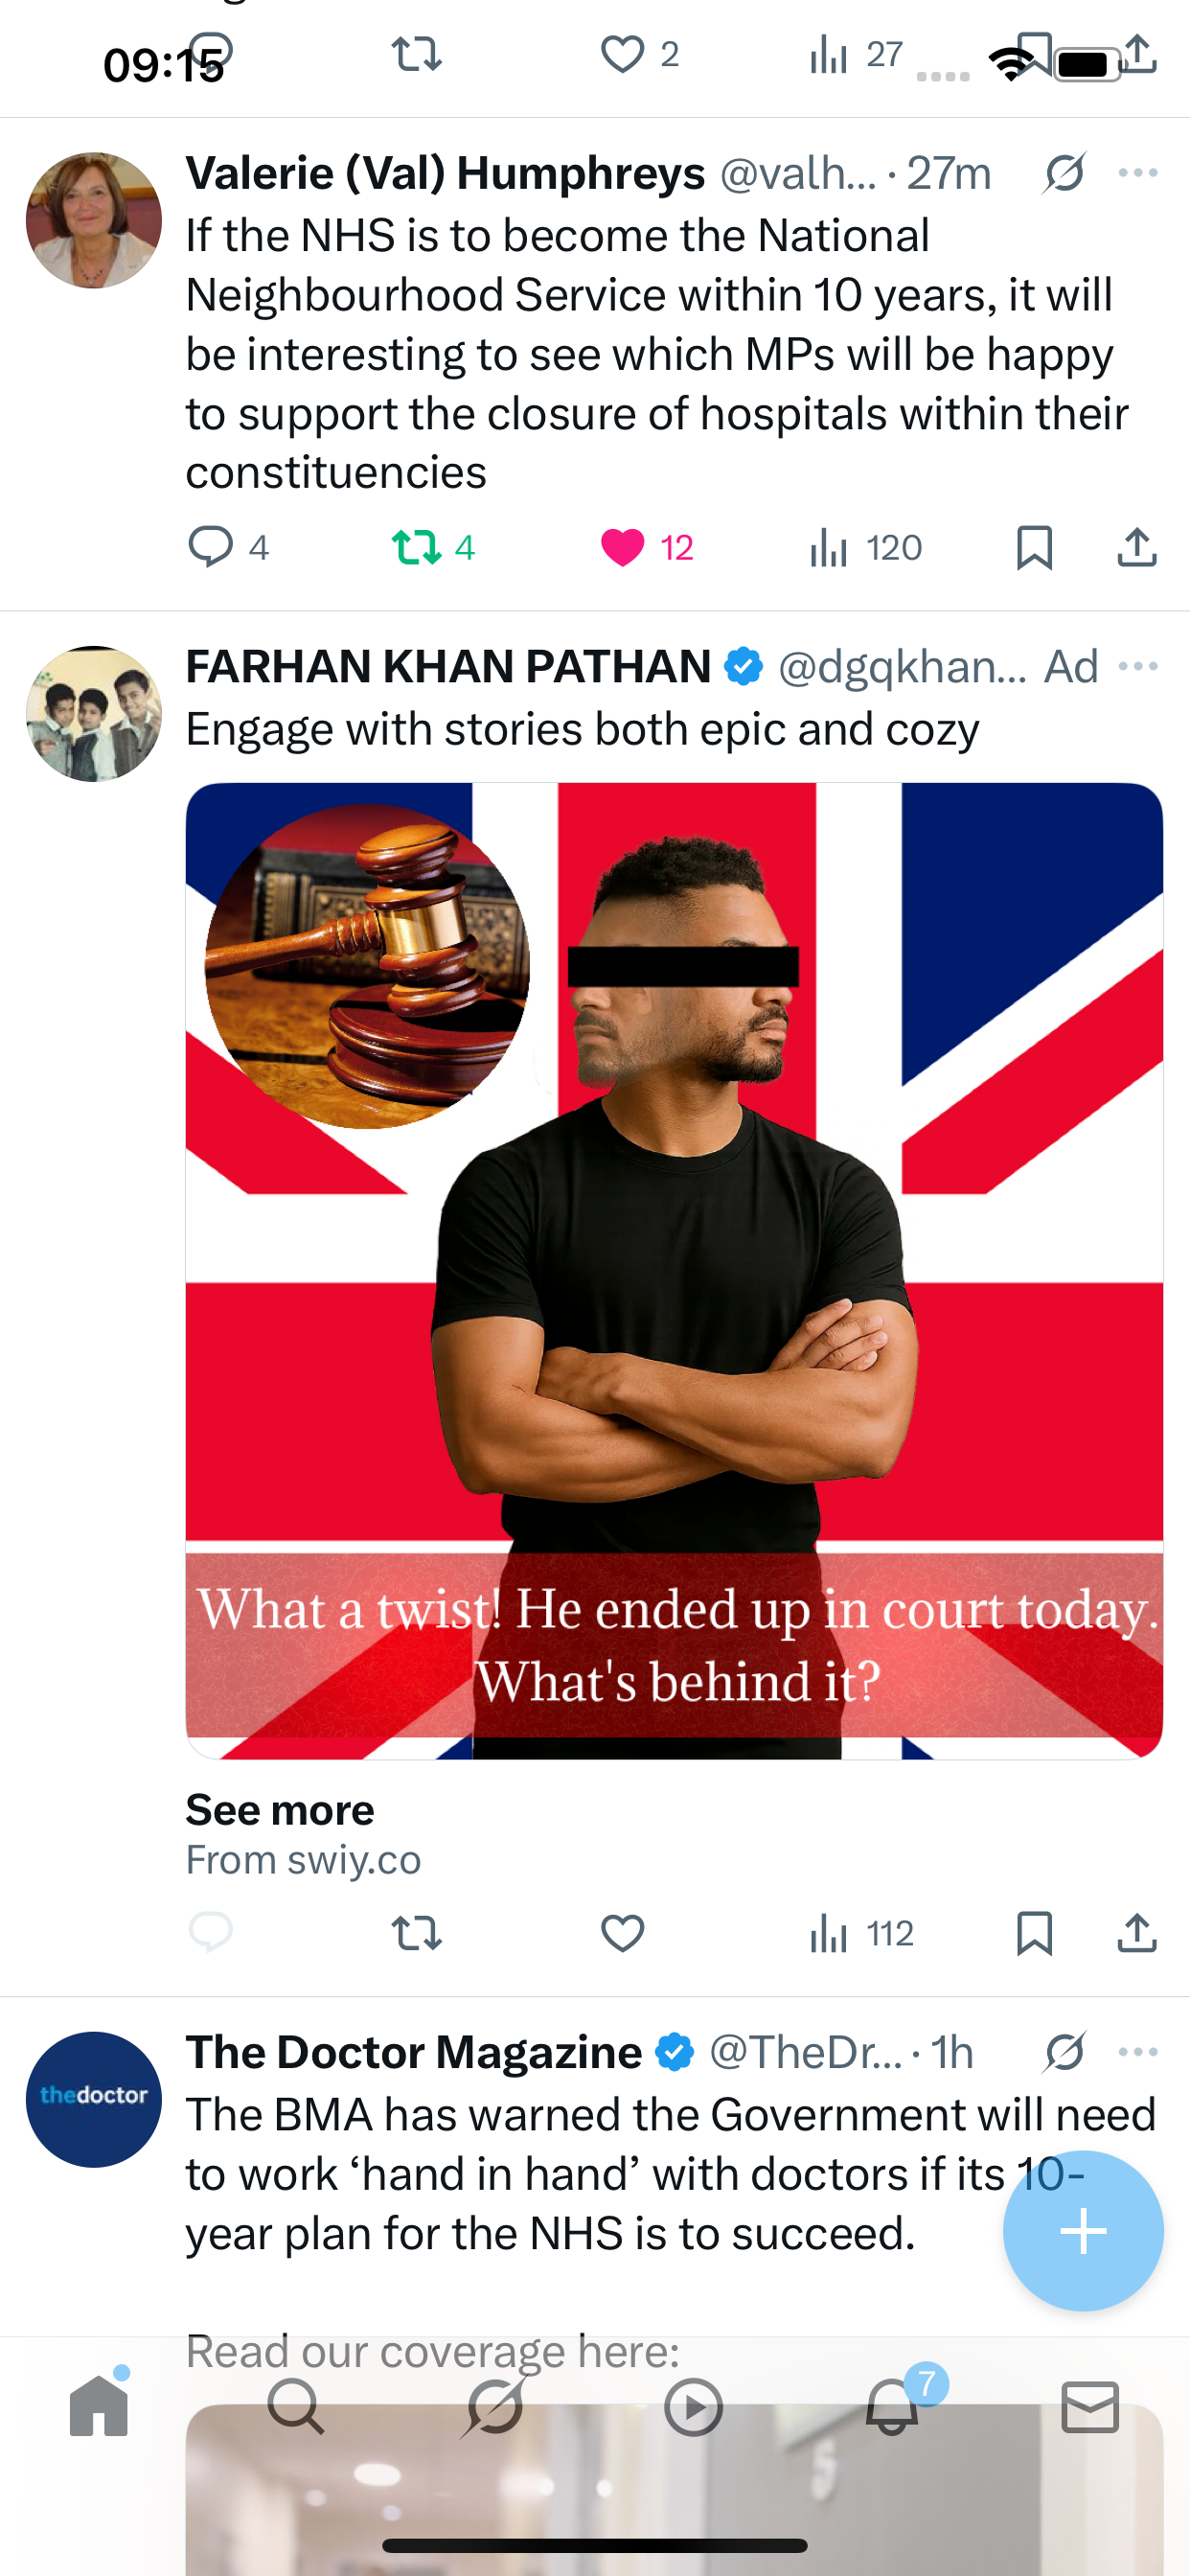Like the Farhan Khan Pathan ad

622,1933
